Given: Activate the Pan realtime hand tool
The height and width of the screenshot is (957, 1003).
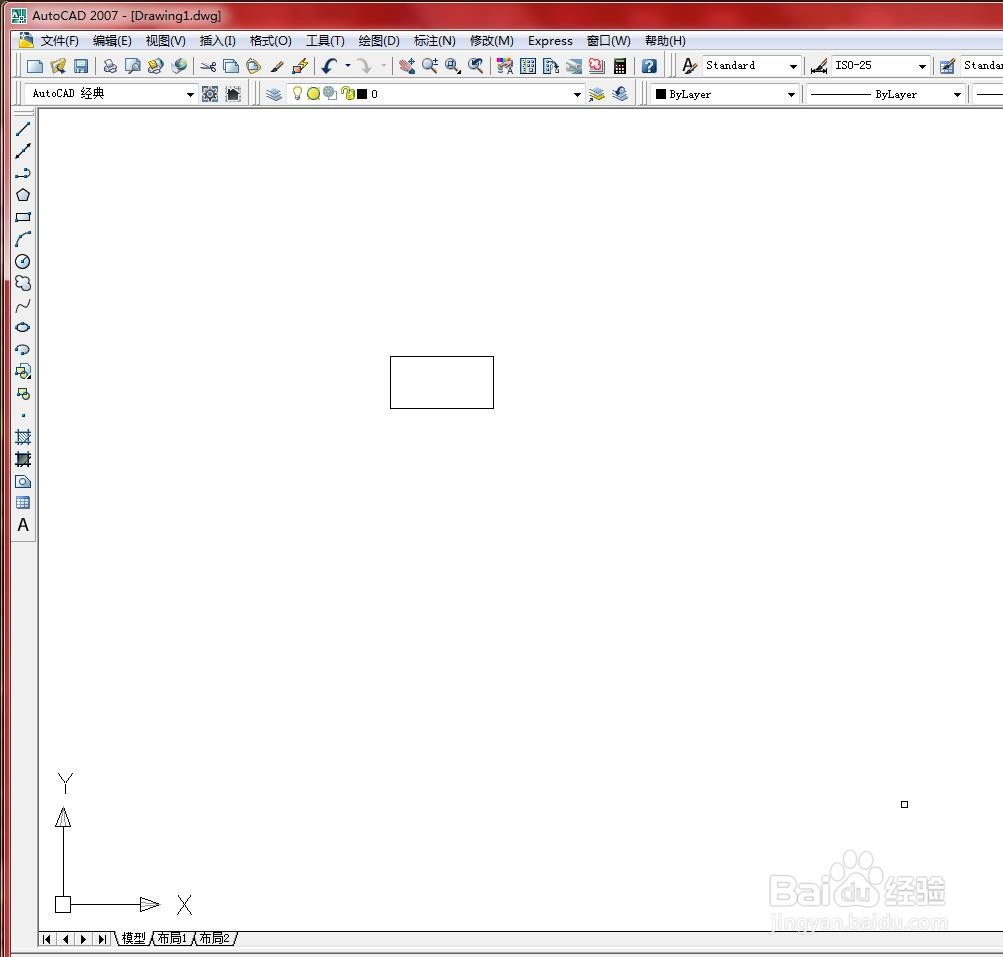Looking at the screenshot, I should (x=407, y=66).
